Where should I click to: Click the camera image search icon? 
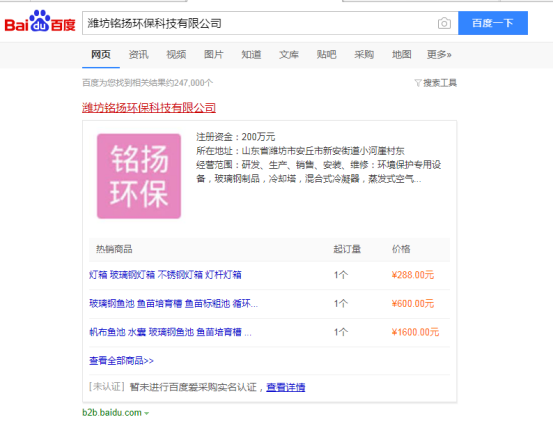444,23
